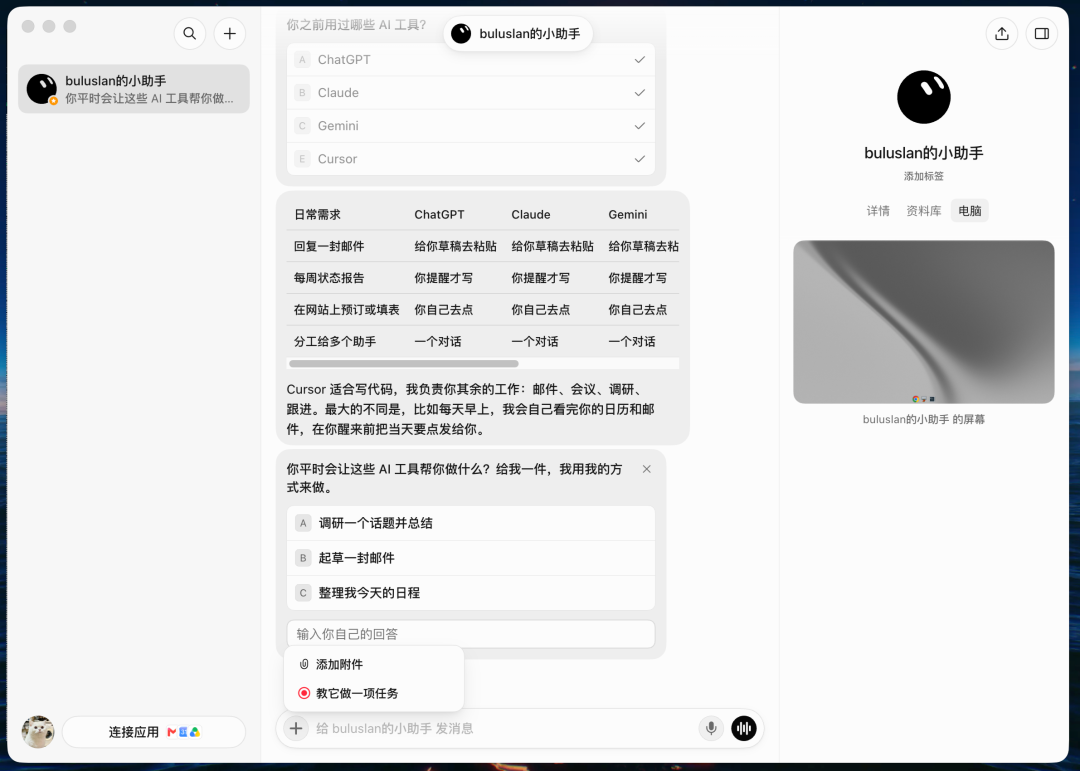1080x771 pixels.
Task: Open the assistant screen preview thumbnail
Action: pyautogui.click(x=924, y=322)
